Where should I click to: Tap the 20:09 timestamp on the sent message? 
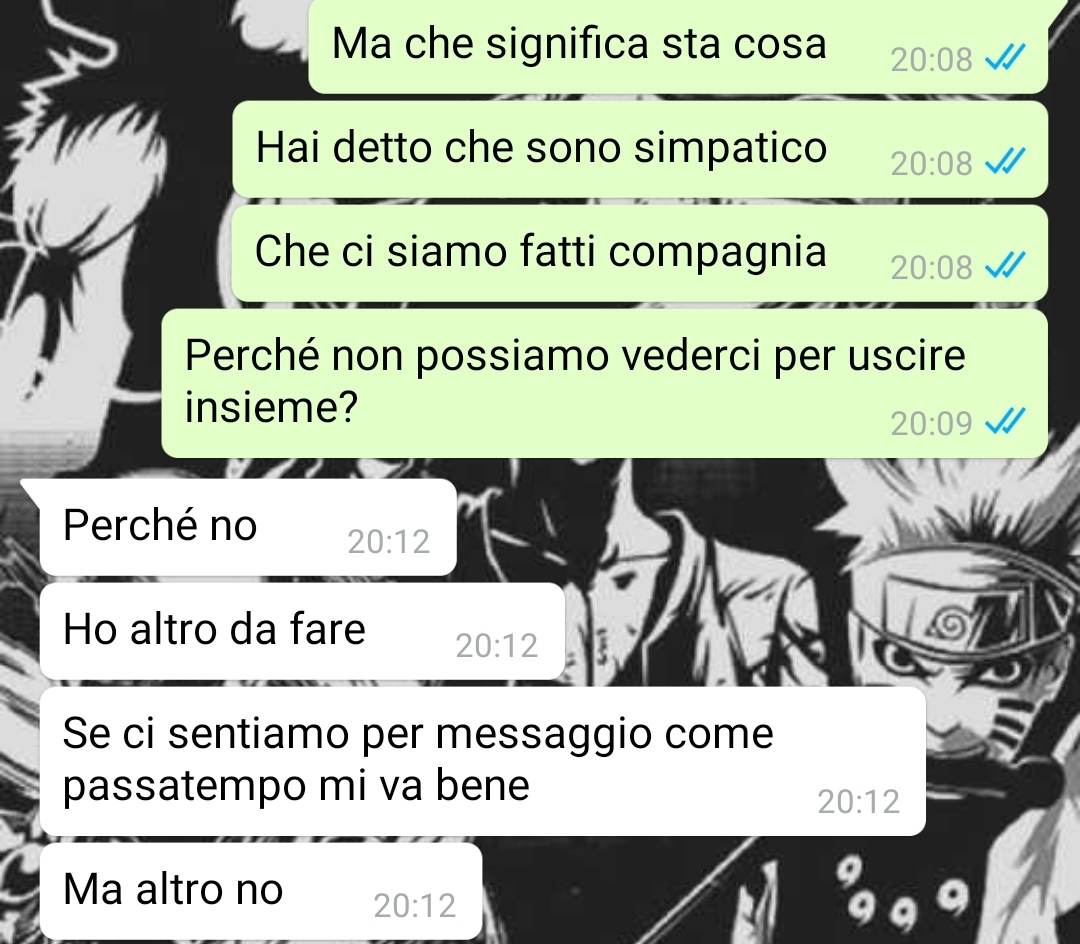click(931, 423)
